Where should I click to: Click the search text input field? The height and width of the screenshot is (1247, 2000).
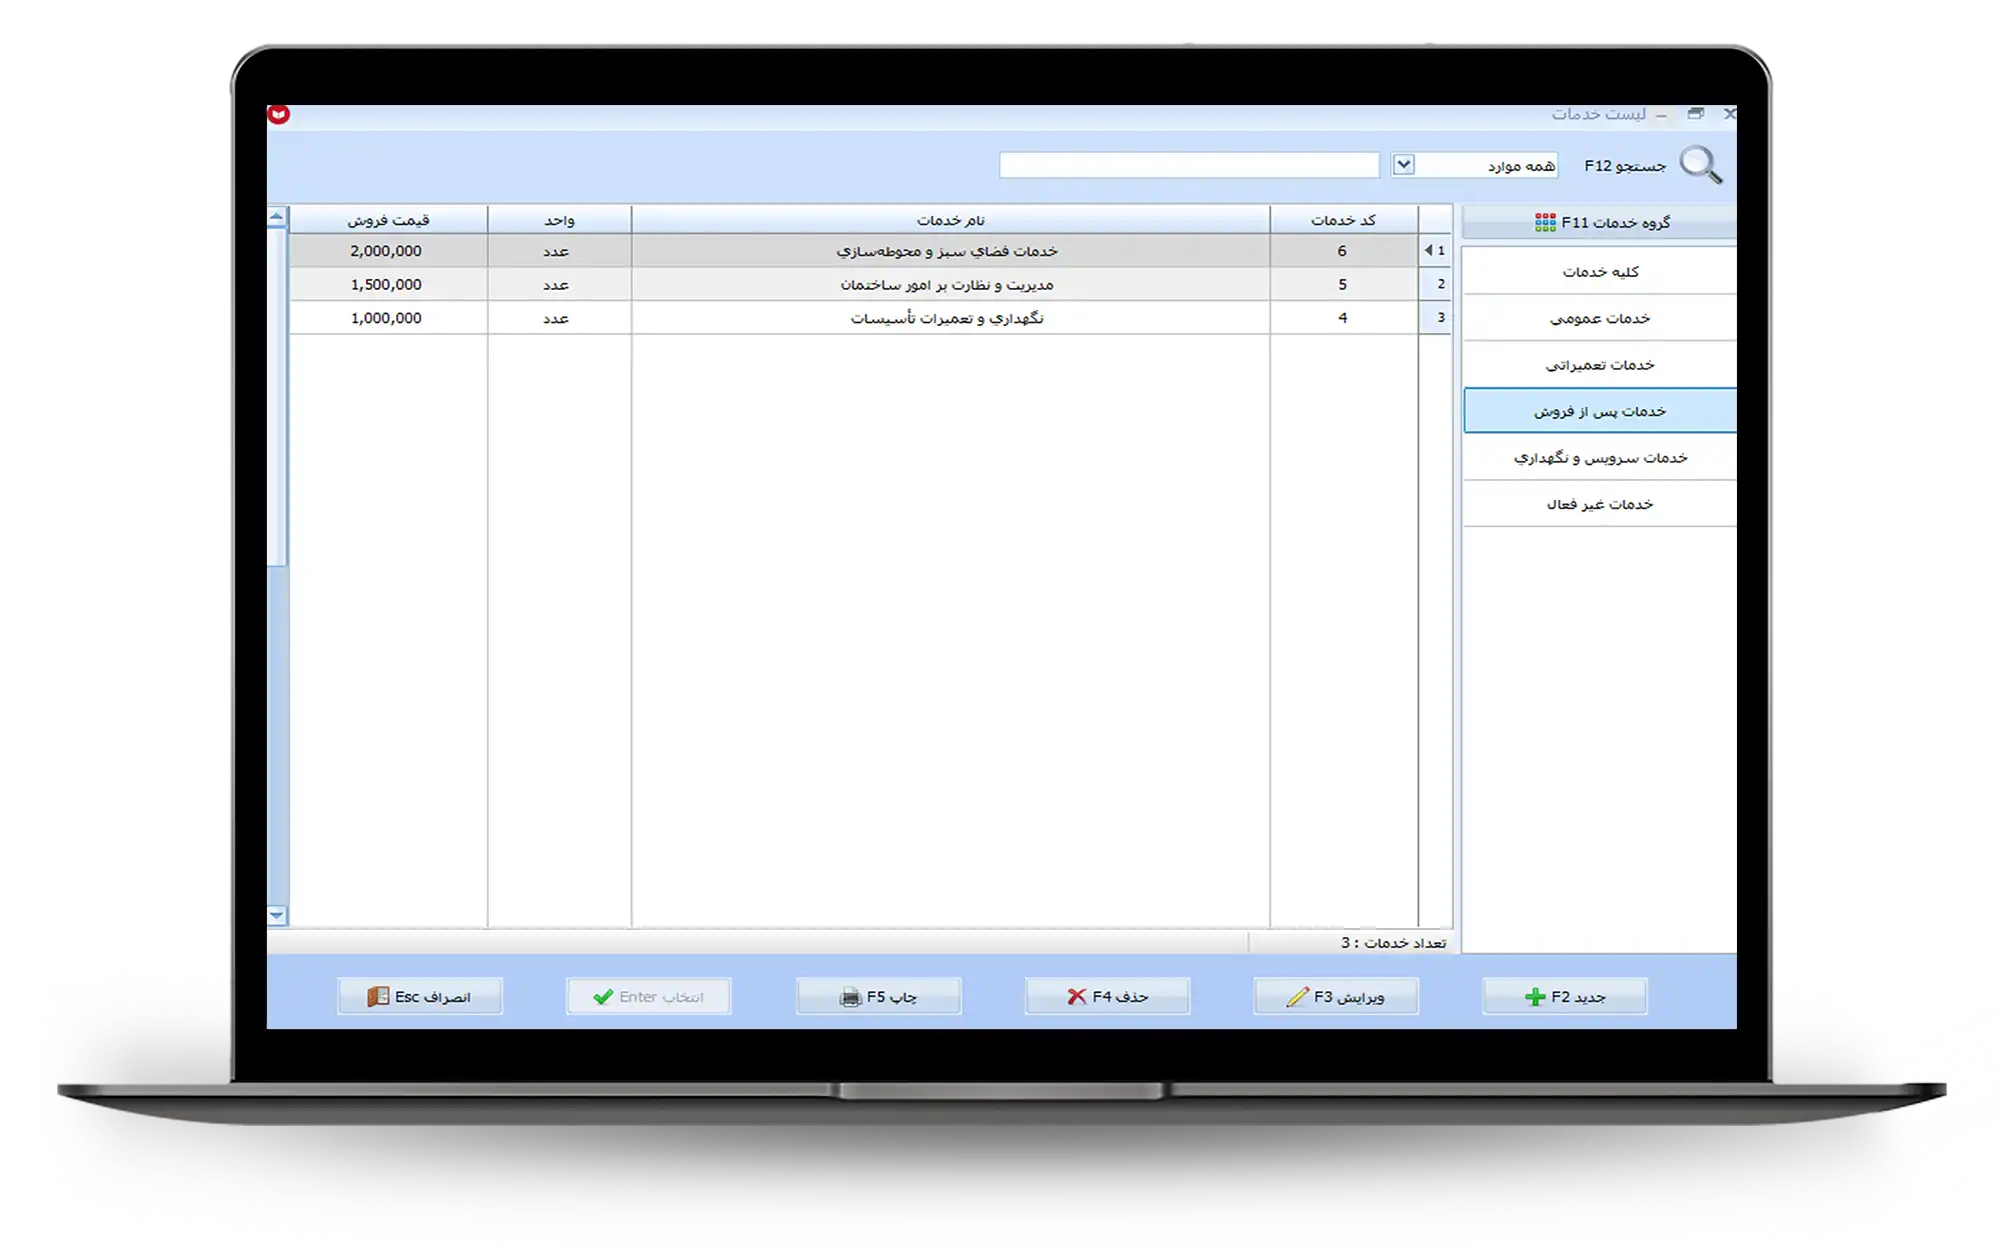coord(1188,165)
